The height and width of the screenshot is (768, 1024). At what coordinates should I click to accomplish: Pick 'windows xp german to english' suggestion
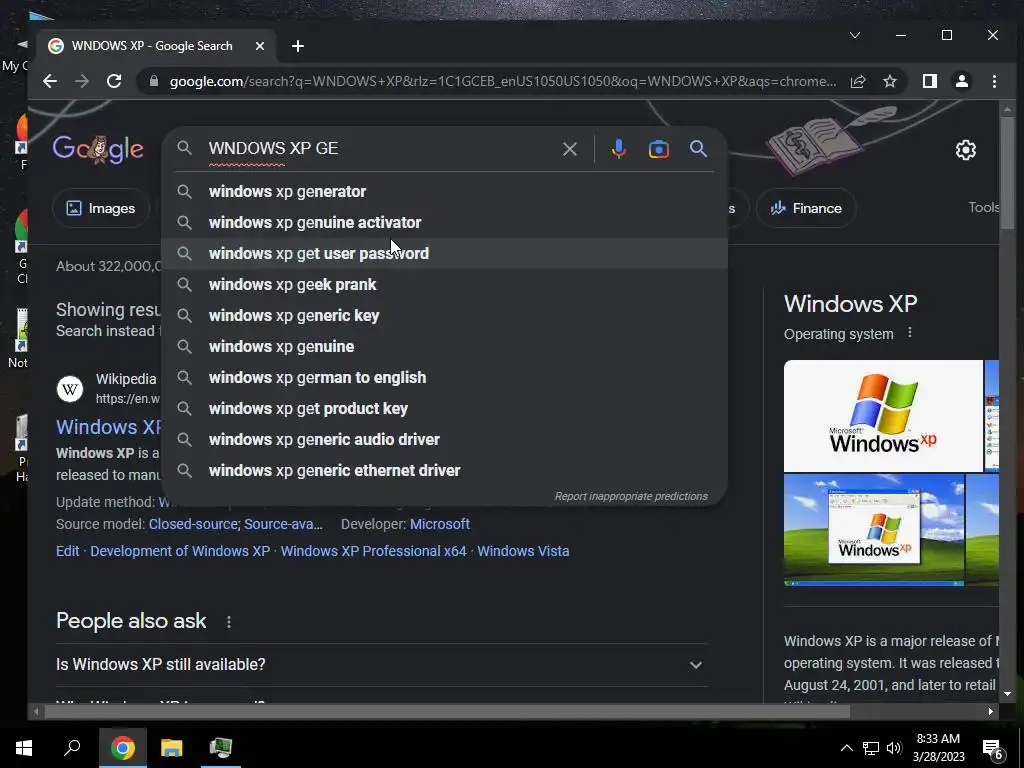pyautogui.click(x=444, y=377)
